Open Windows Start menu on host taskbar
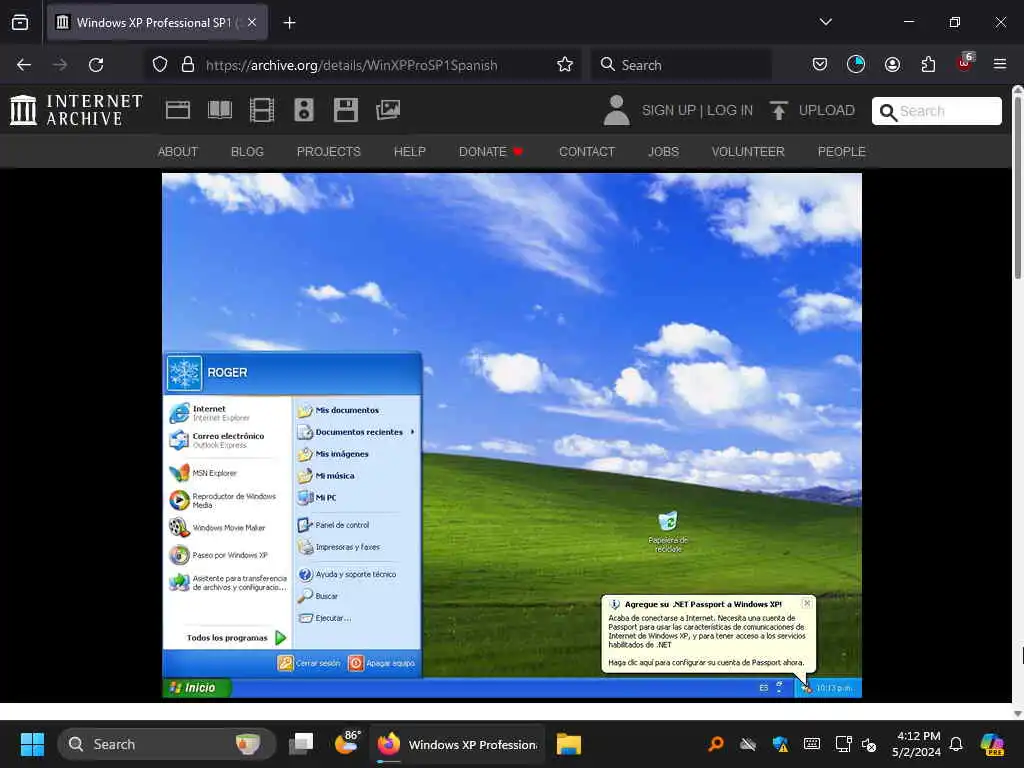Viewport: 1024px width, 768px height. (32, 744)
